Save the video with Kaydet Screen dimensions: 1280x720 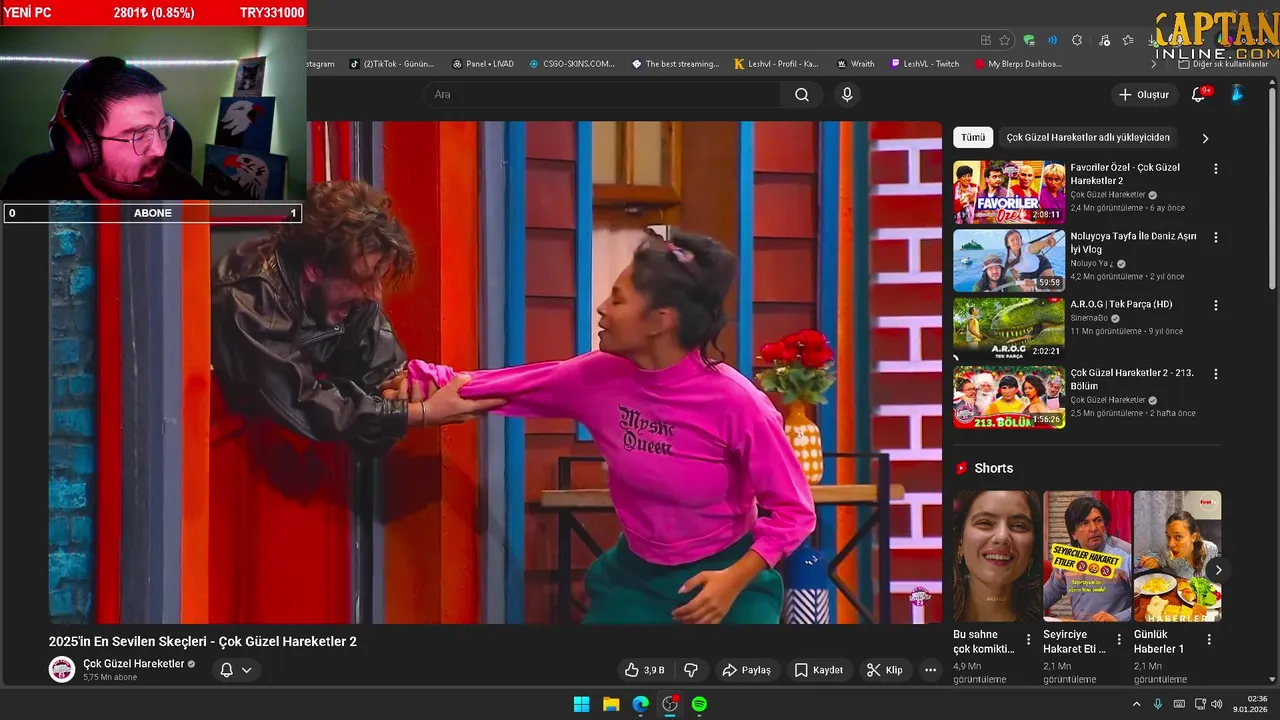pyautogui.click(x=819, y=670)
